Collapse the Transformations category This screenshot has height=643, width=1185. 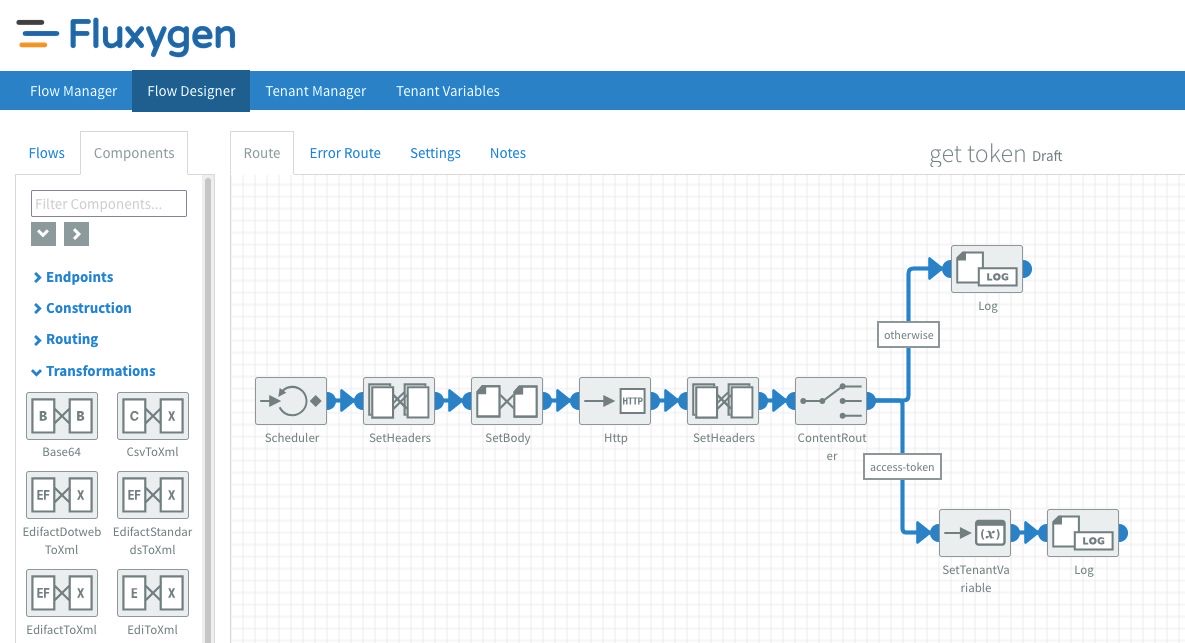[x=100, y=371]
